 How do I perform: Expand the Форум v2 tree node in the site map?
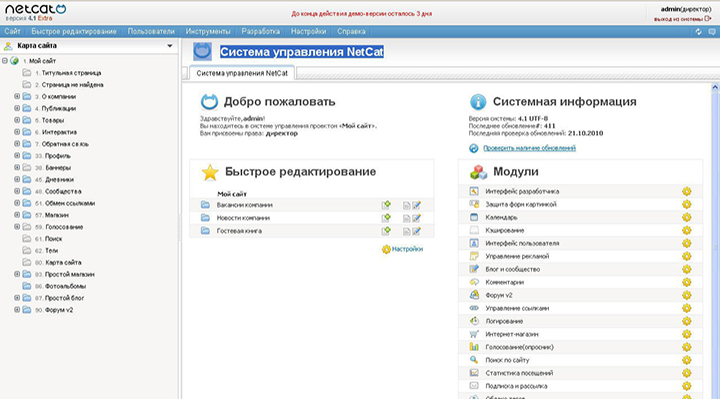coord(17,310)
